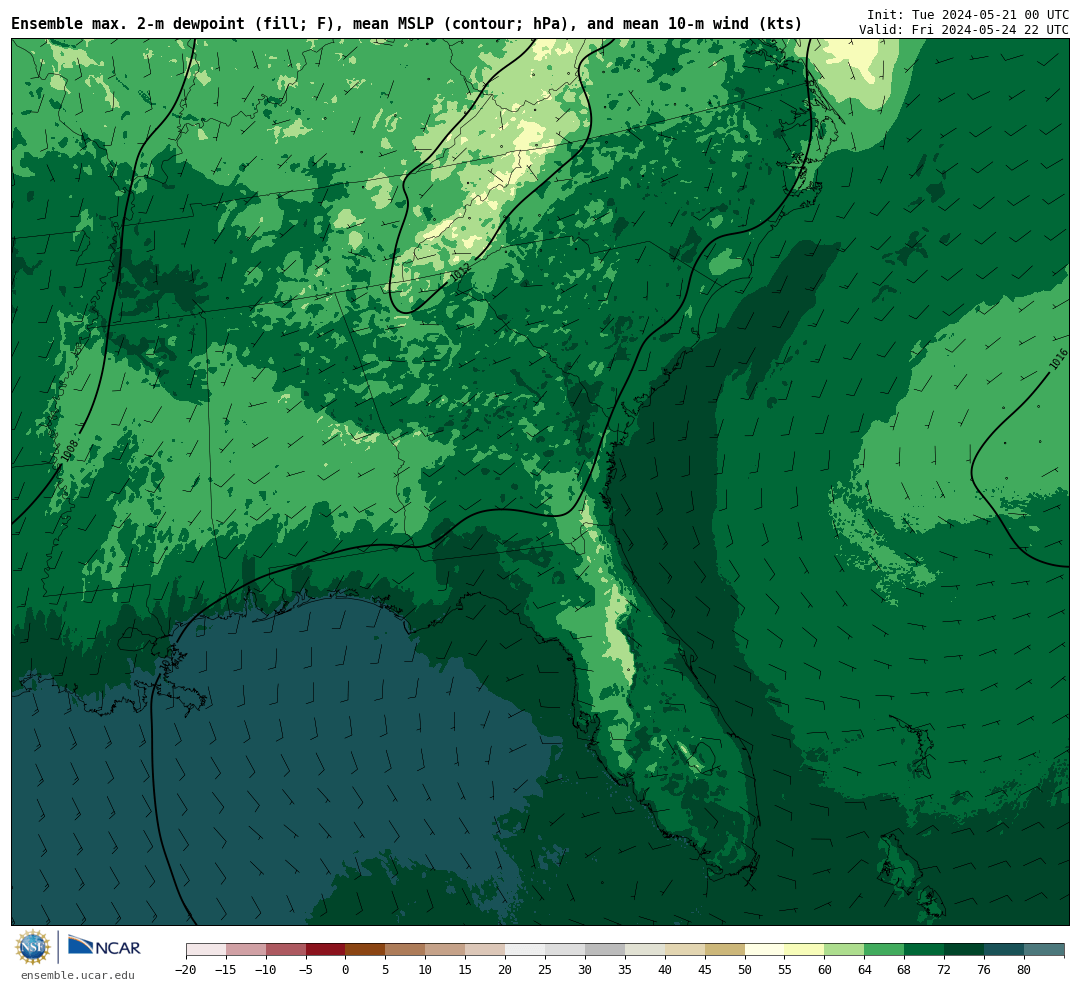Click the 76-80 teal colorbar swatch
The height and width of the screenshot is (988, 1080).
pyautogui.click(x=1004, y=950)
